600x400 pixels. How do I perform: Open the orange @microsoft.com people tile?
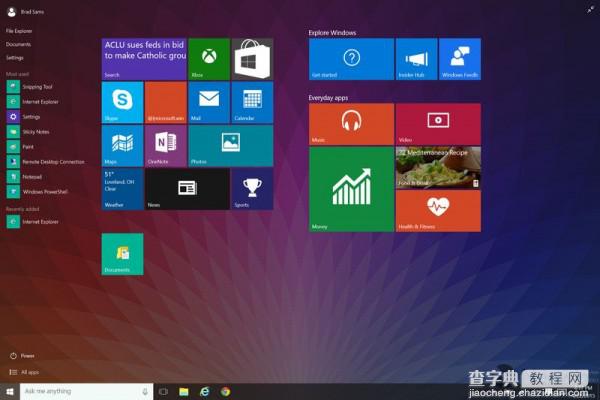166,102
